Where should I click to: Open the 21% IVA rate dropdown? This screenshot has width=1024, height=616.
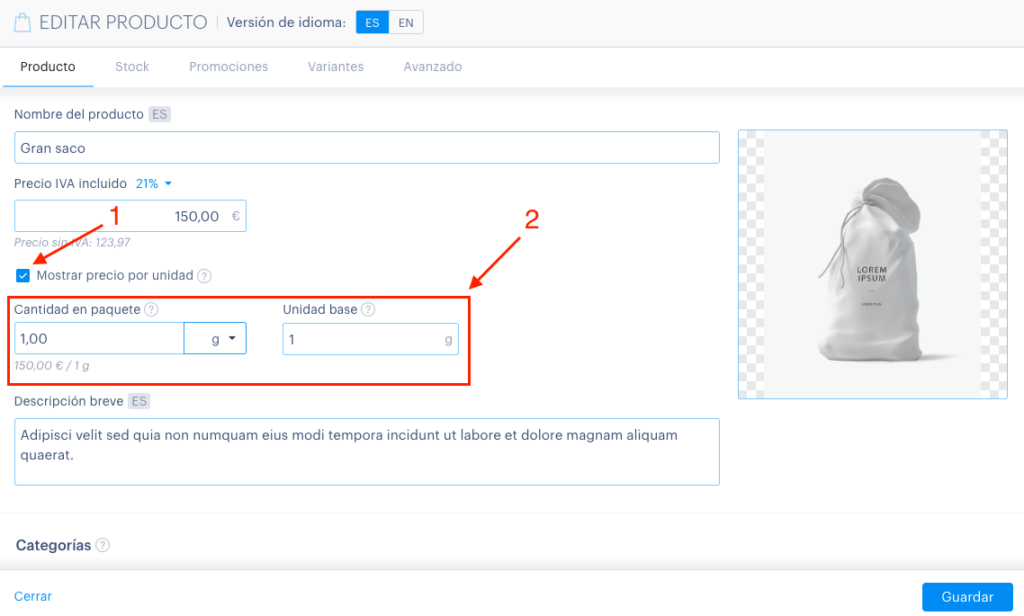(153, 184)
